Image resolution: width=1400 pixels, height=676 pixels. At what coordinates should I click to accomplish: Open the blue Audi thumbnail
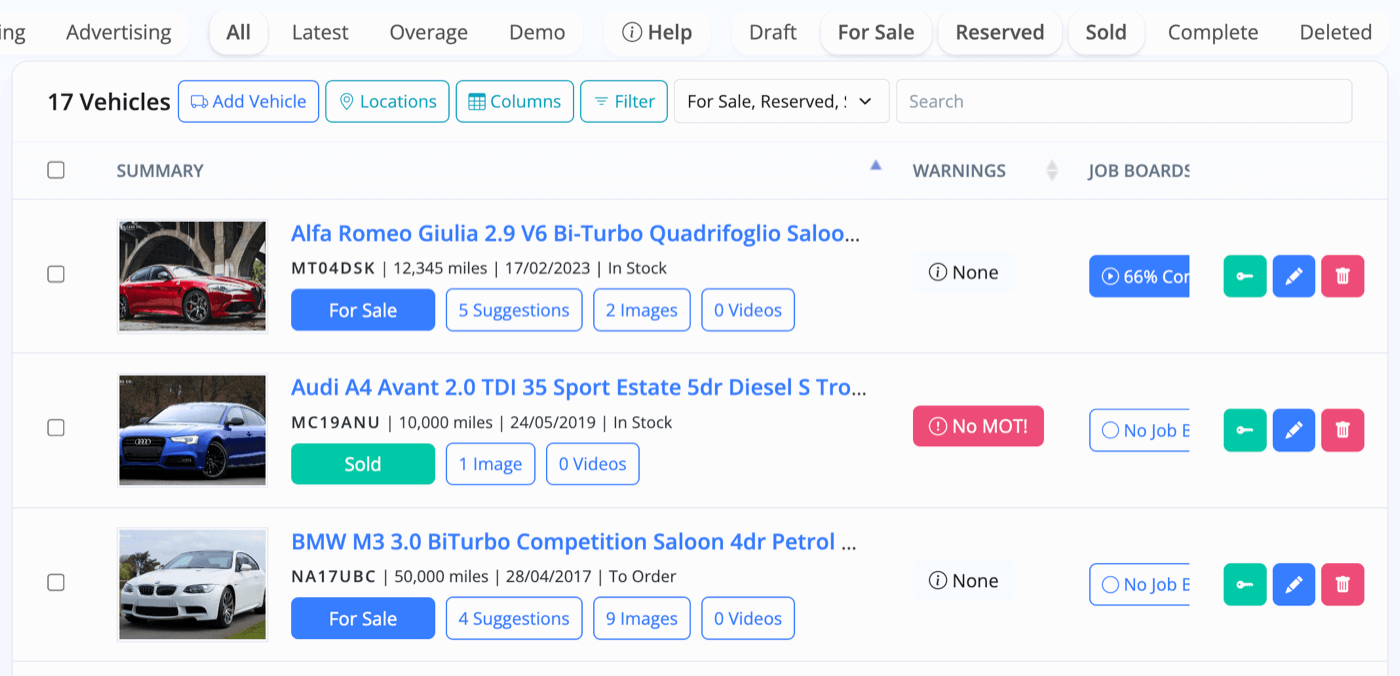click(192, 430)
